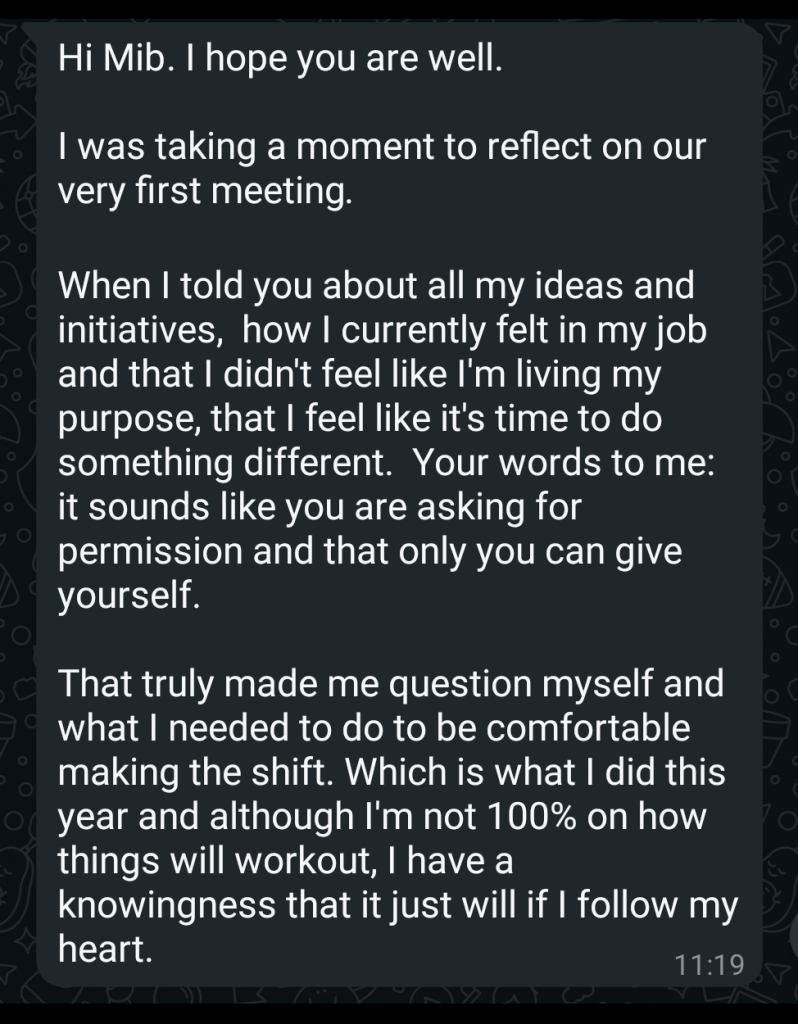
Task: Select the greeting line 'Hi Mib. I hope you are well.'
Action: click(x=280, y=59)
